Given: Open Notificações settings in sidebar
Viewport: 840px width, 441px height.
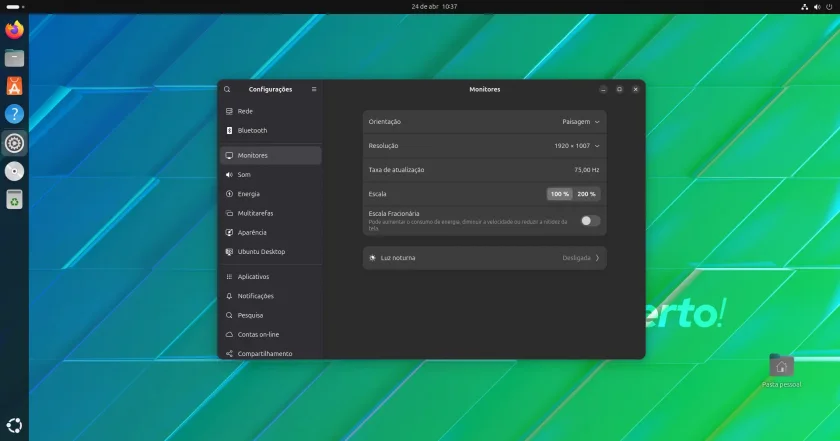Looking at the screenshot, I should (x=271, y=296).
